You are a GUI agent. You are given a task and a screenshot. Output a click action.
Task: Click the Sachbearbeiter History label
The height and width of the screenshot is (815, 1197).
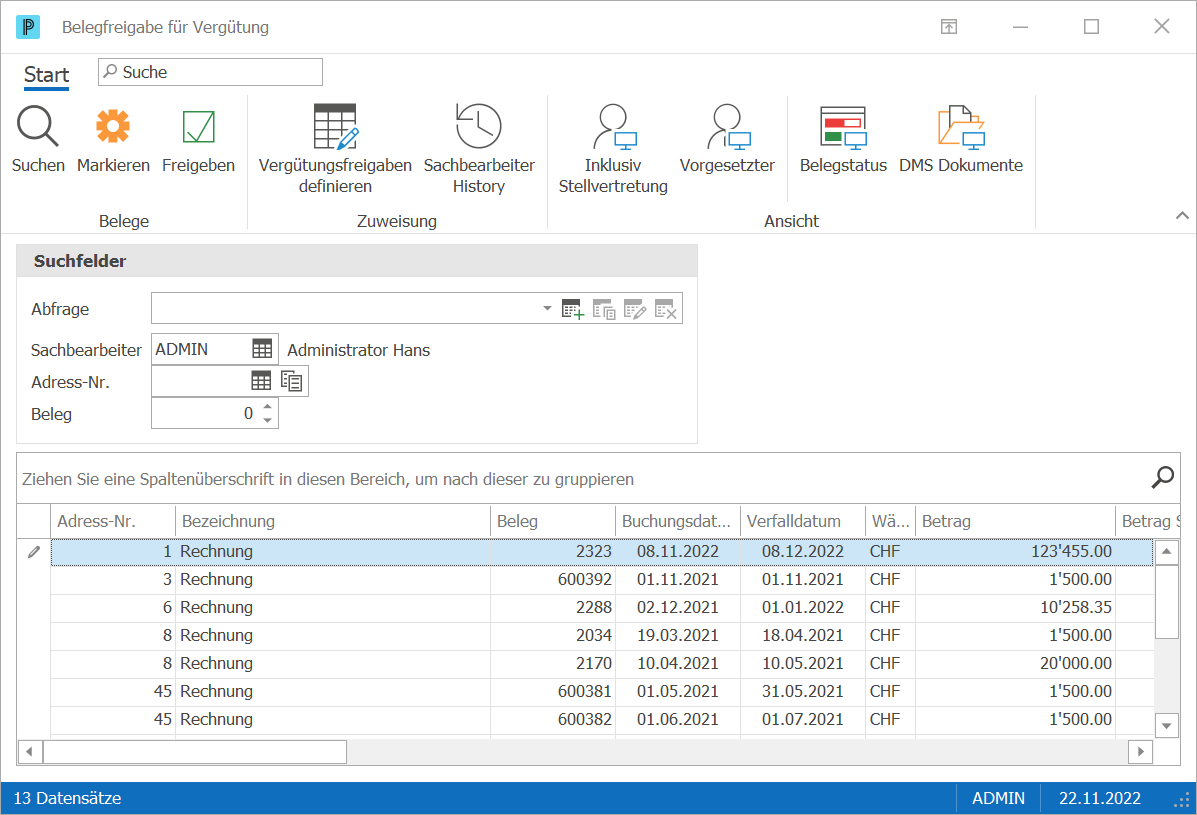(479, 176)
